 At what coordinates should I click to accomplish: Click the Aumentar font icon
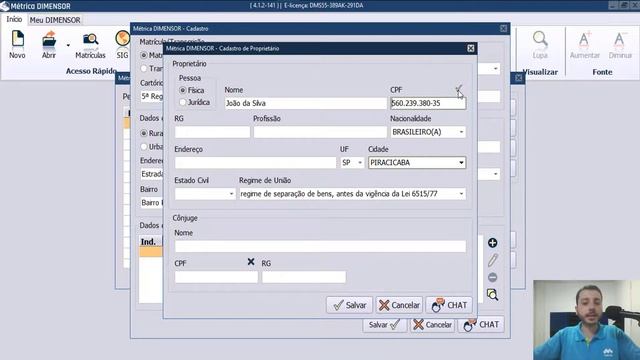click(x=584, y=40)
